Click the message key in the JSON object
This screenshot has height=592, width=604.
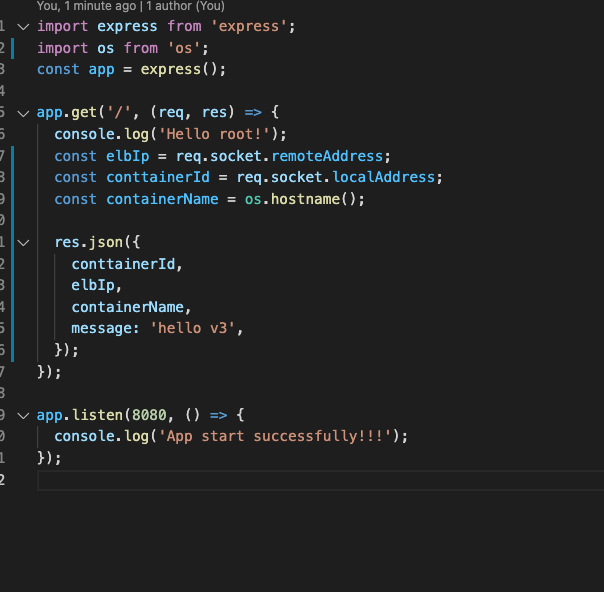click(x=102, y=328)
